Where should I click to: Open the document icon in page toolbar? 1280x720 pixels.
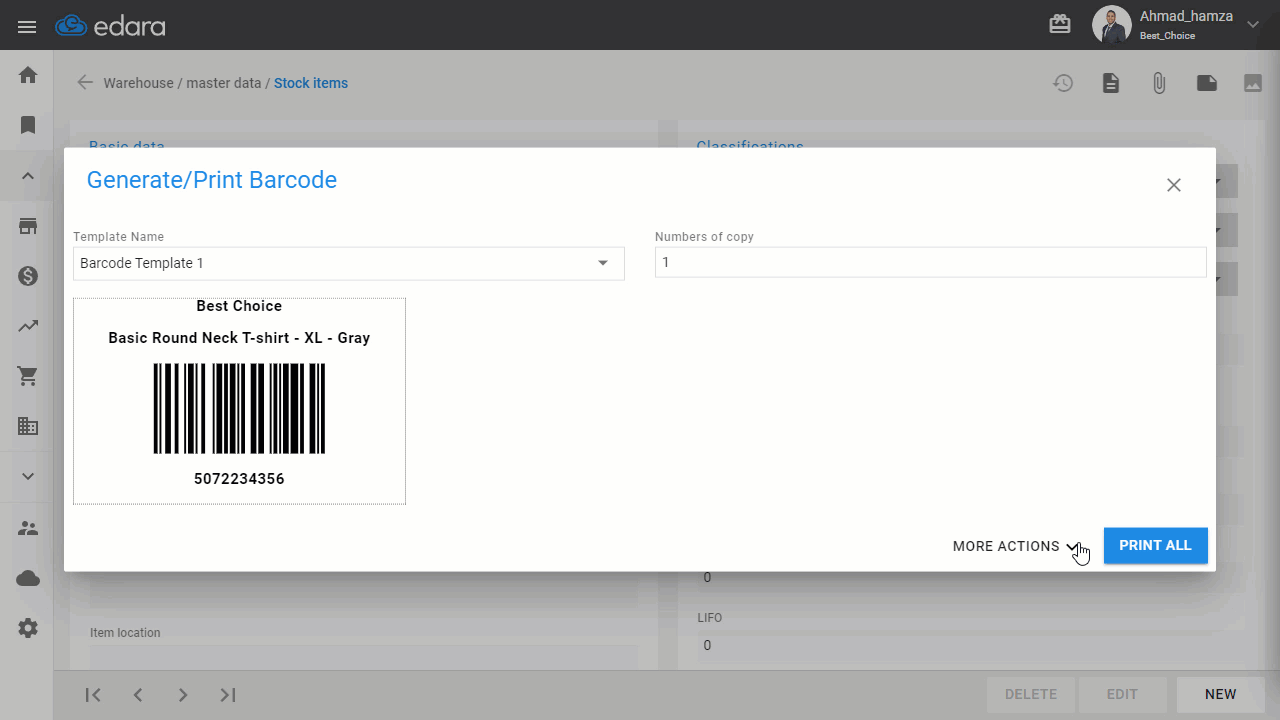[1111, 83]
